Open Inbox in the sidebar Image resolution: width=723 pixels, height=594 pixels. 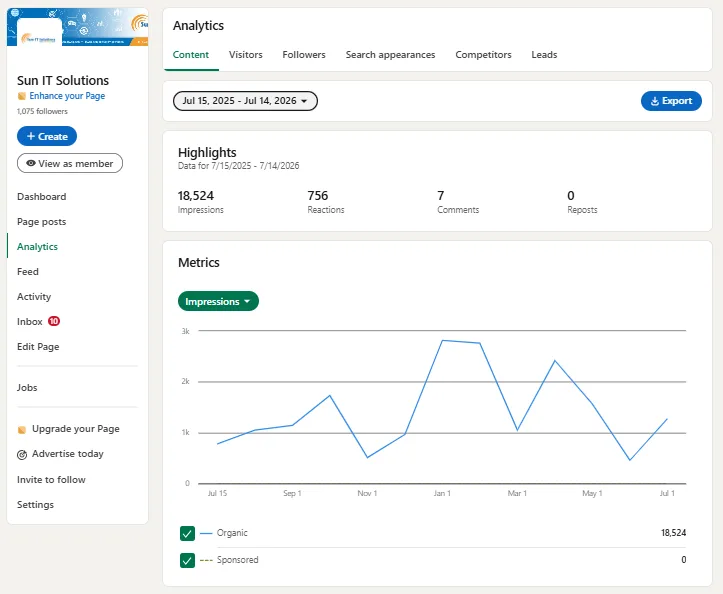tap(30, 321)
